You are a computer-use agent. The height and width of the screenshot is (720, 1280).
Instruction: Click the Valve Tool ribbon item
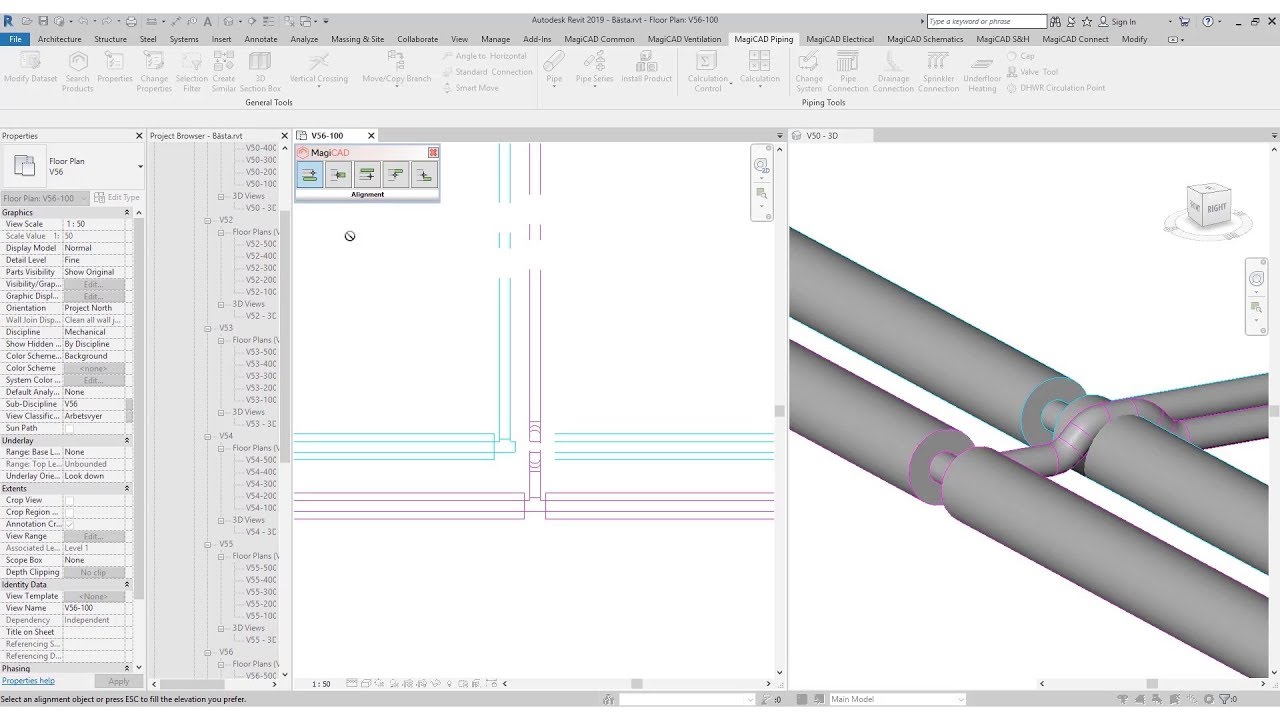(x=1033, y=72)
